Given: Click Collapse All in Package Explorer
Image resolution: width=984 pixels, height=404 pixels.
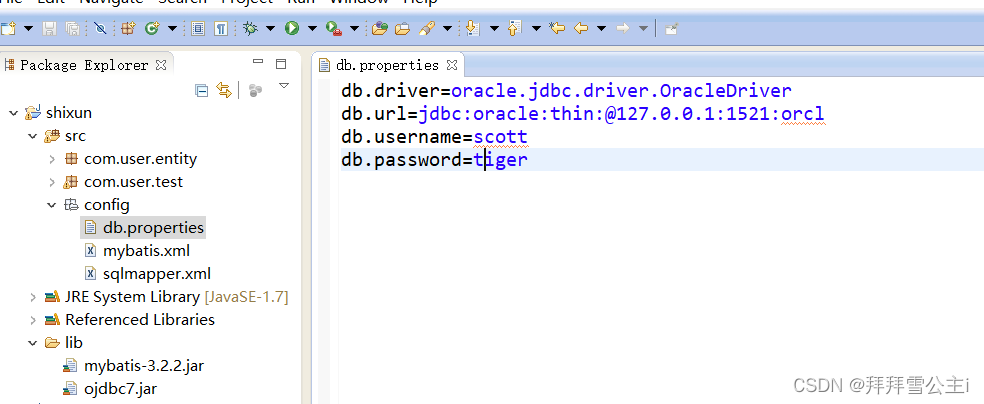Looking at the screenshot, I should click(202, 91).
